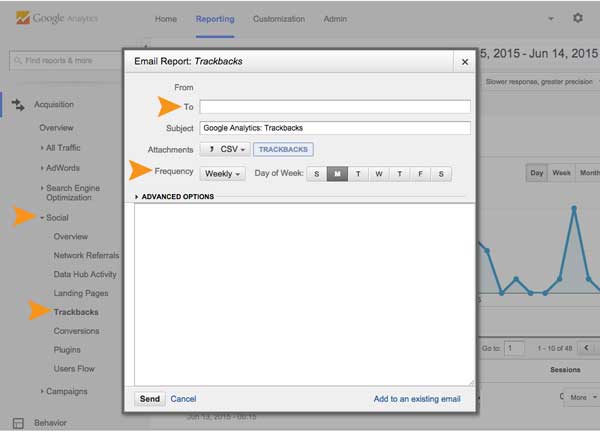Select Friday in Day of Week
Image resolution: width=600 pixels, height=431 pixels.
click(x=420, y=174)
